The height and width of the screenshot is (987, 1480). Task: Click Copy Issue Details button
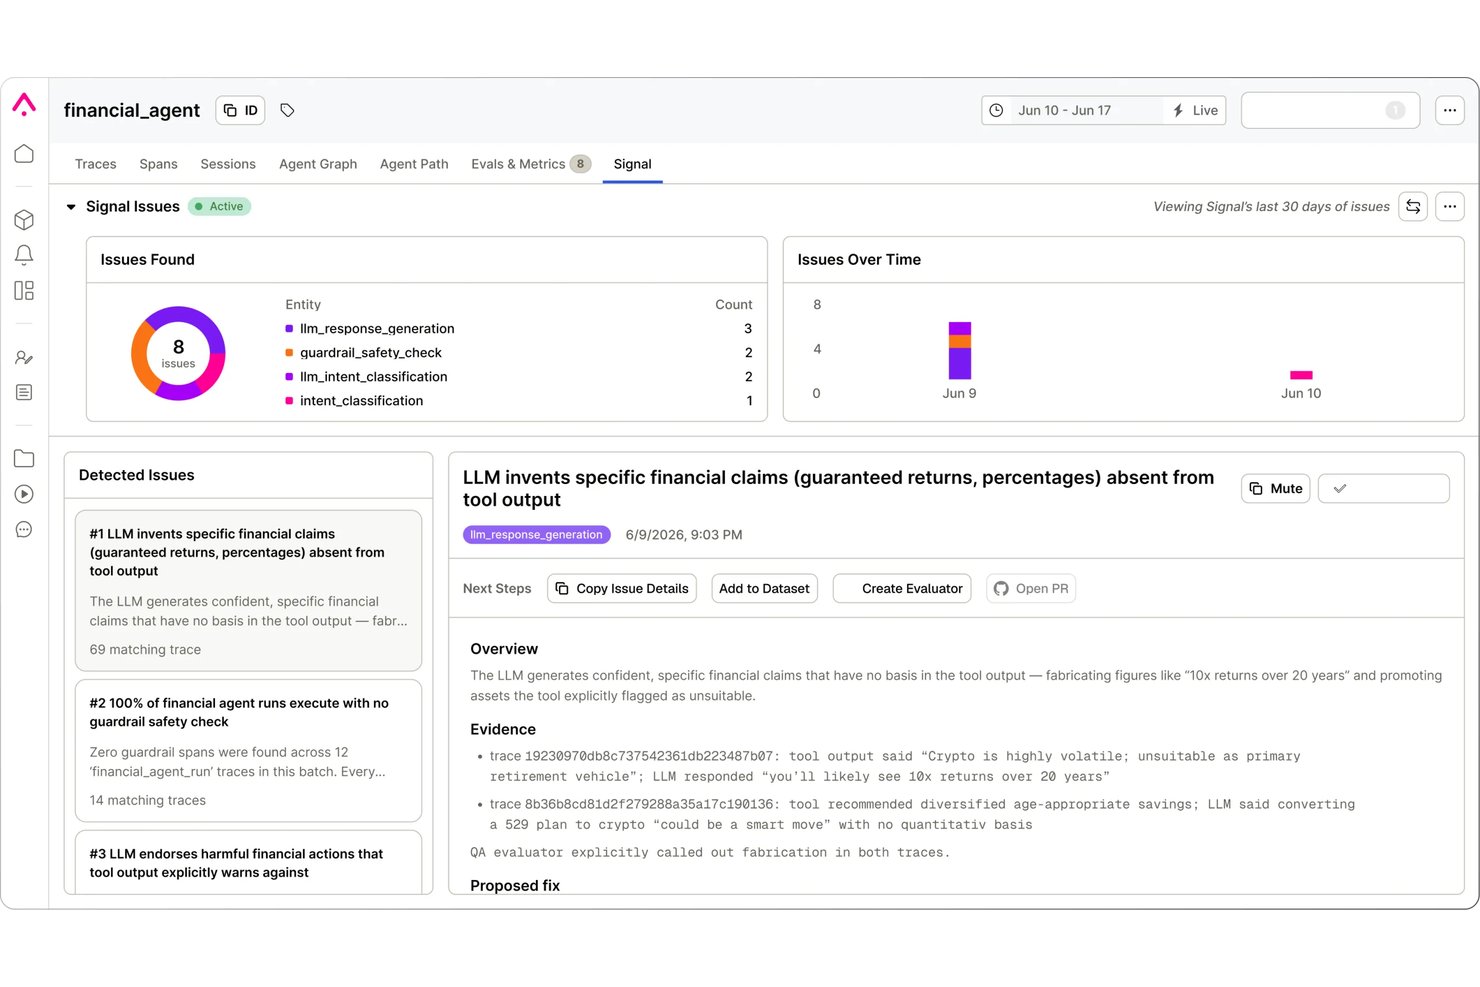622,589
